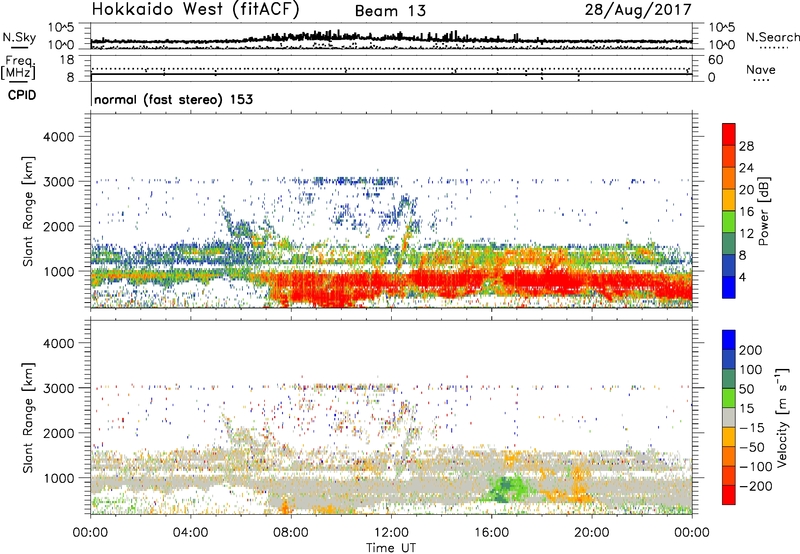
Task: Click the '-200' velocity colorbar tick
Action: tap(755, 486)
